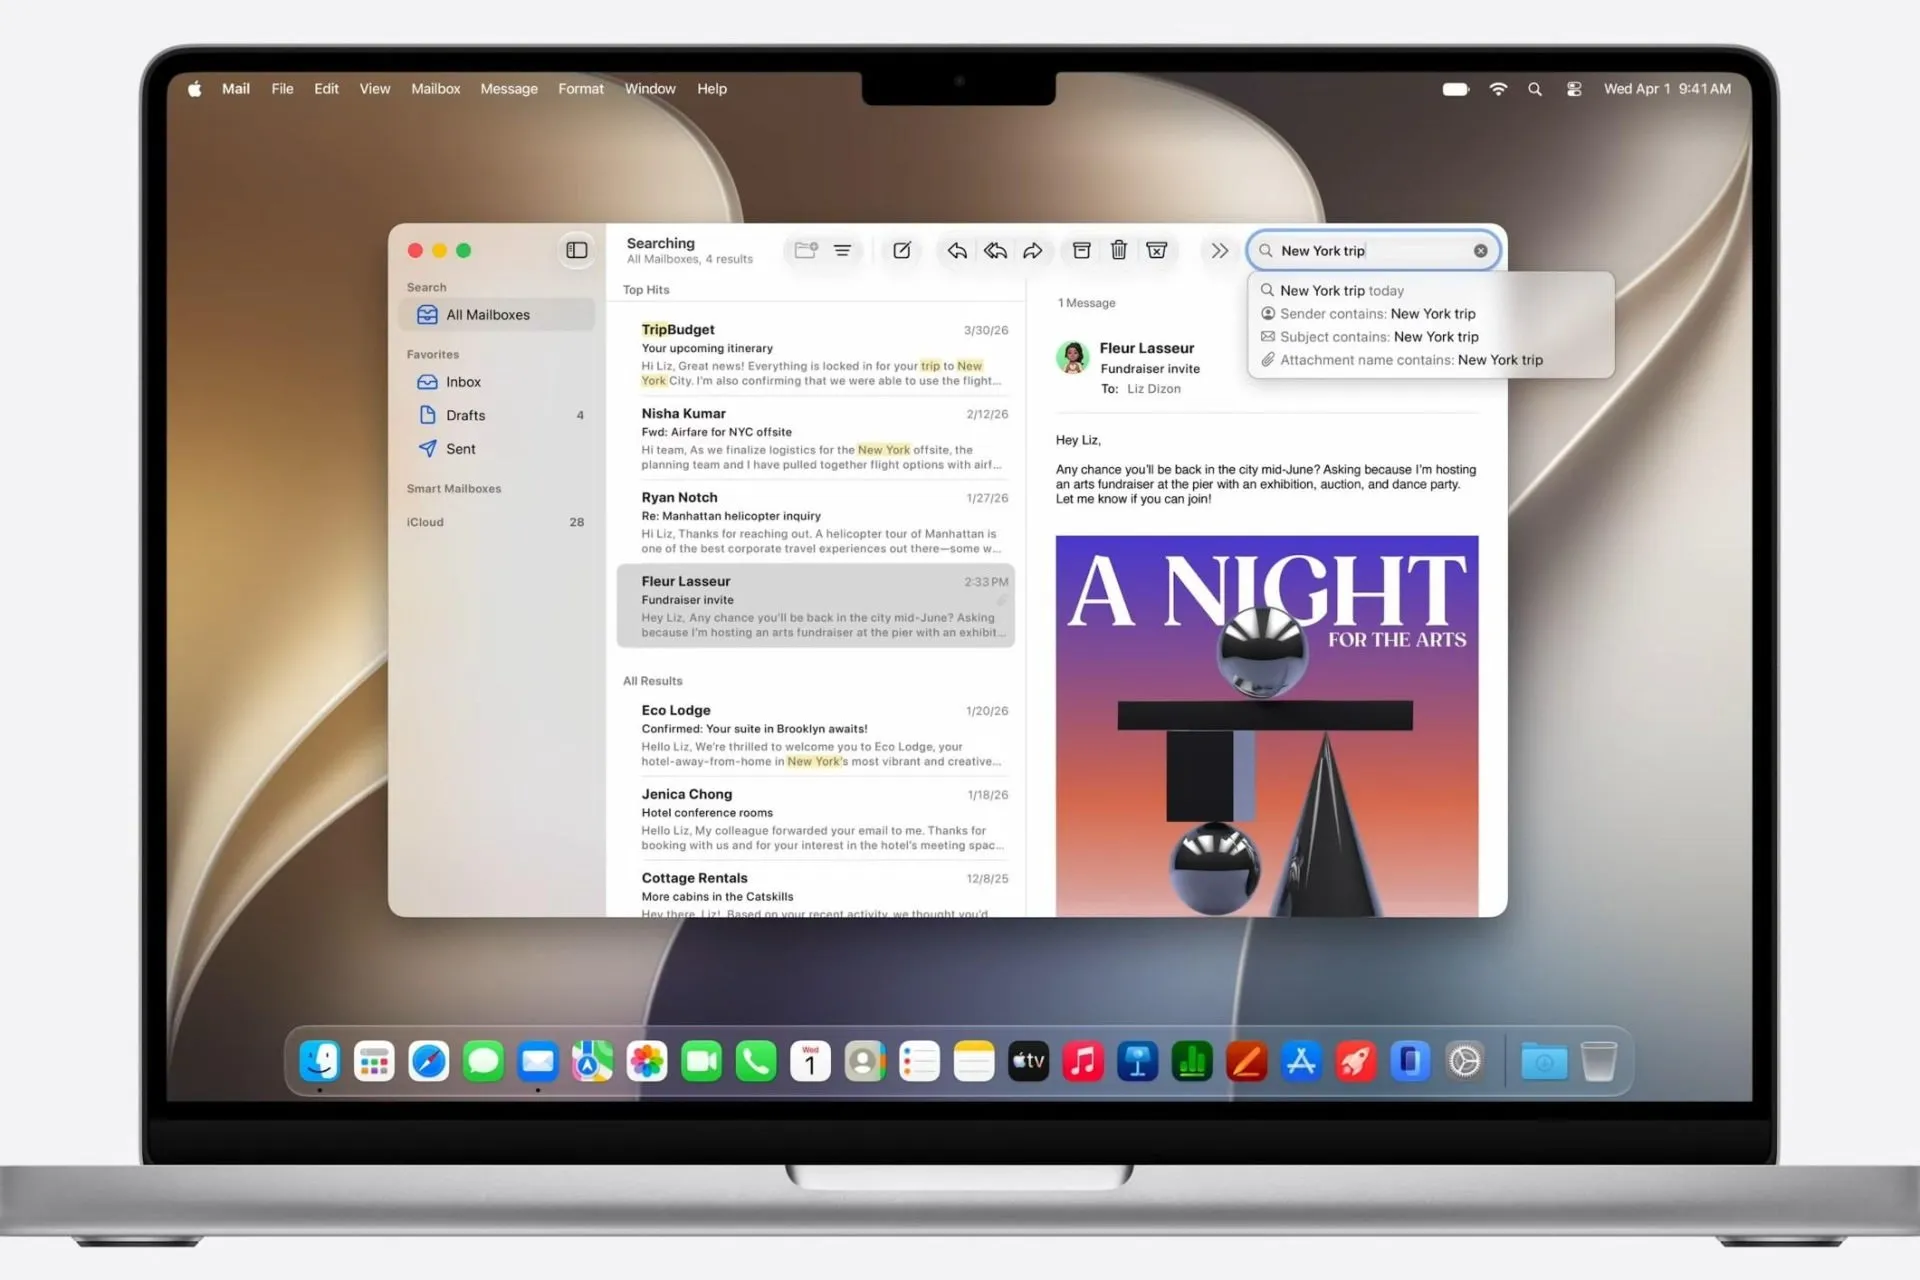The width and height of the screenshot is (1920, 1280).
Task: Open Calendar from the Dock
Action: 810,1061
